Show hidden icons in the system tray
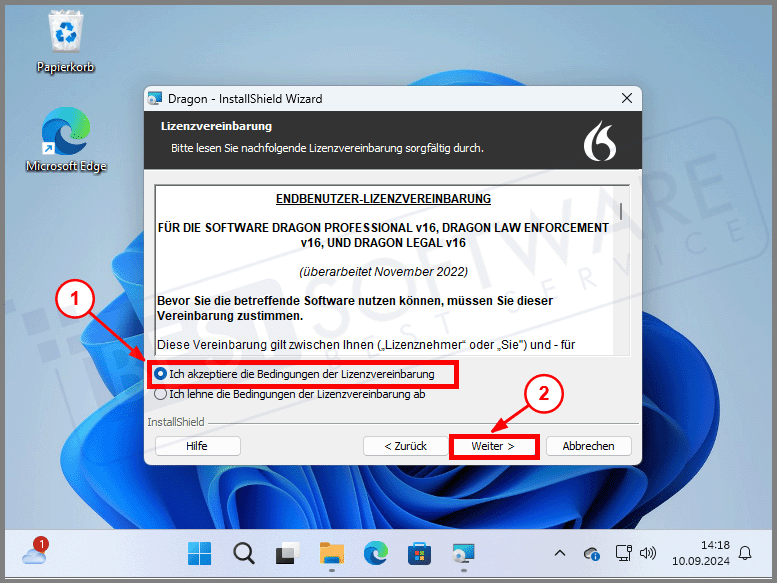Image resolution: width=777 pixels, height=583 pixels. [x=560, y=553]
